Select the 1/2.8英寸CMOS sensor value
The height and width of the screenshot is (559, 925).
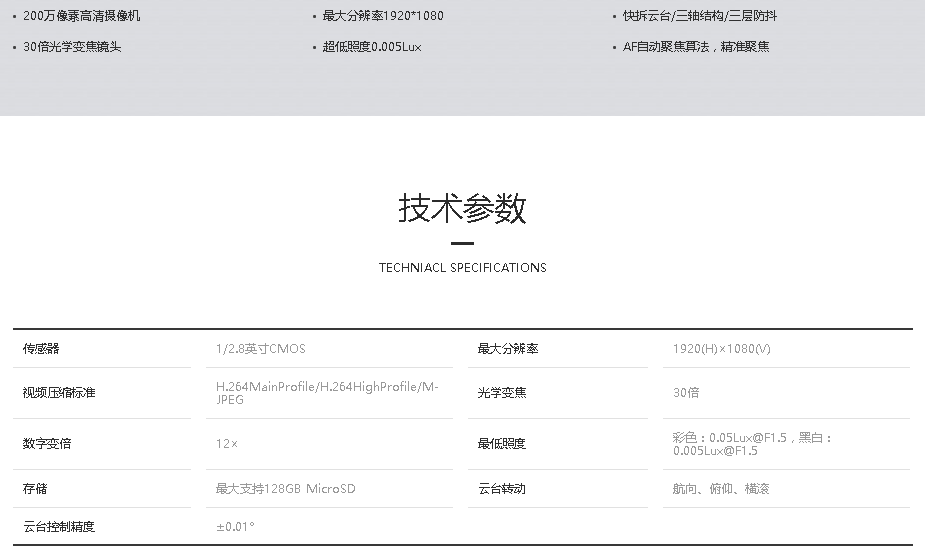click(261, 349)
